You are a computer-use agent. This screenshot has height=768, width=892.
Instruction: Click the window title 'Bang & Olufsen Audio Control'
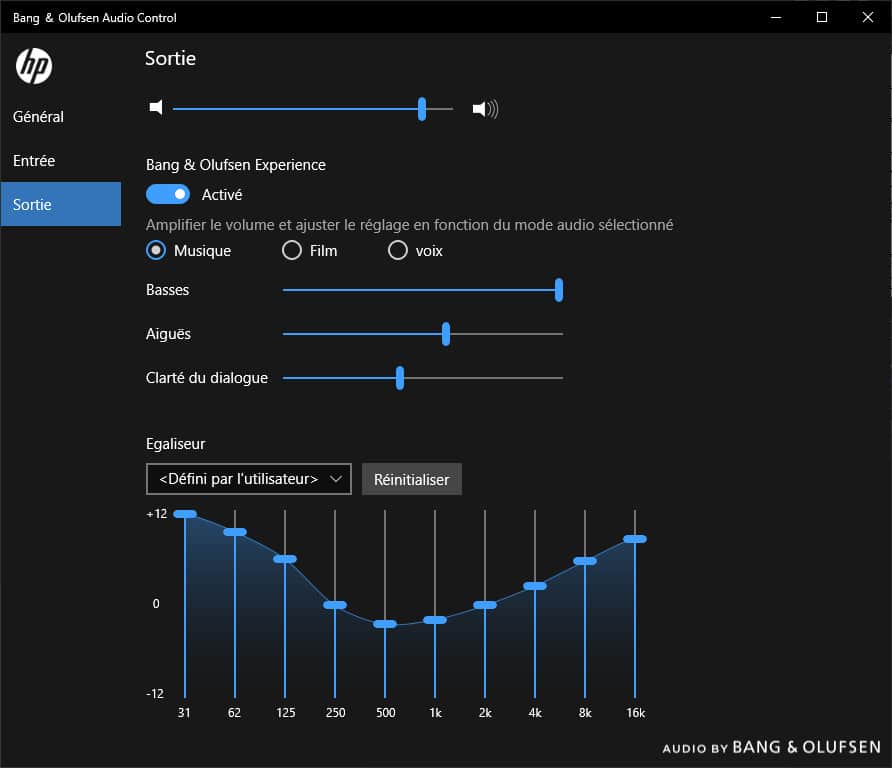coord(95,18)
